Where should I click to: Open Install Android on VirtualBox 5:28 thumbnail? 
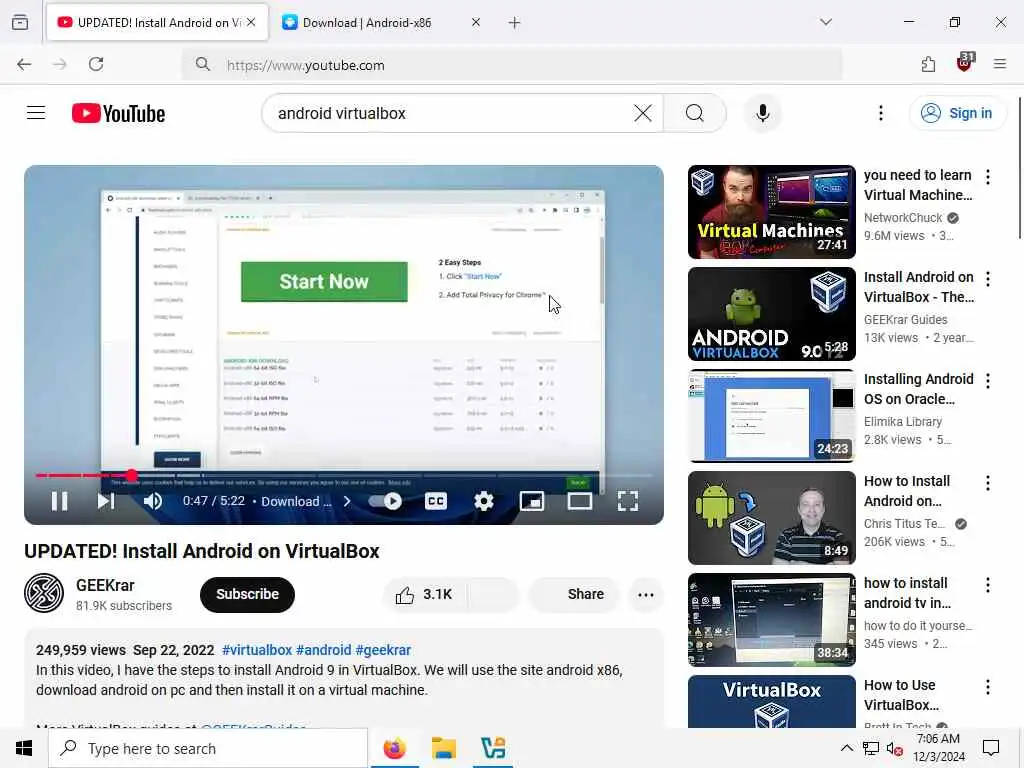[x=771, y=313]
